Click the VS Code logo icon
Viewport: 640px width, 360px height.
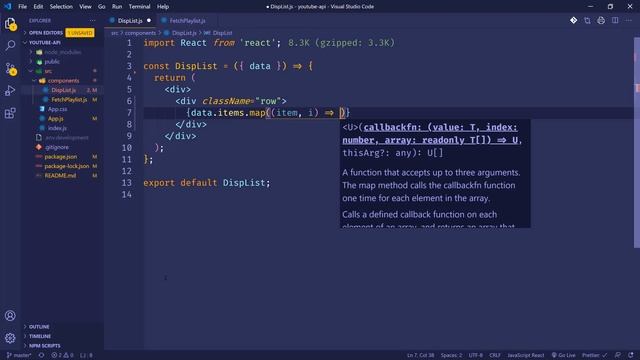7,6
